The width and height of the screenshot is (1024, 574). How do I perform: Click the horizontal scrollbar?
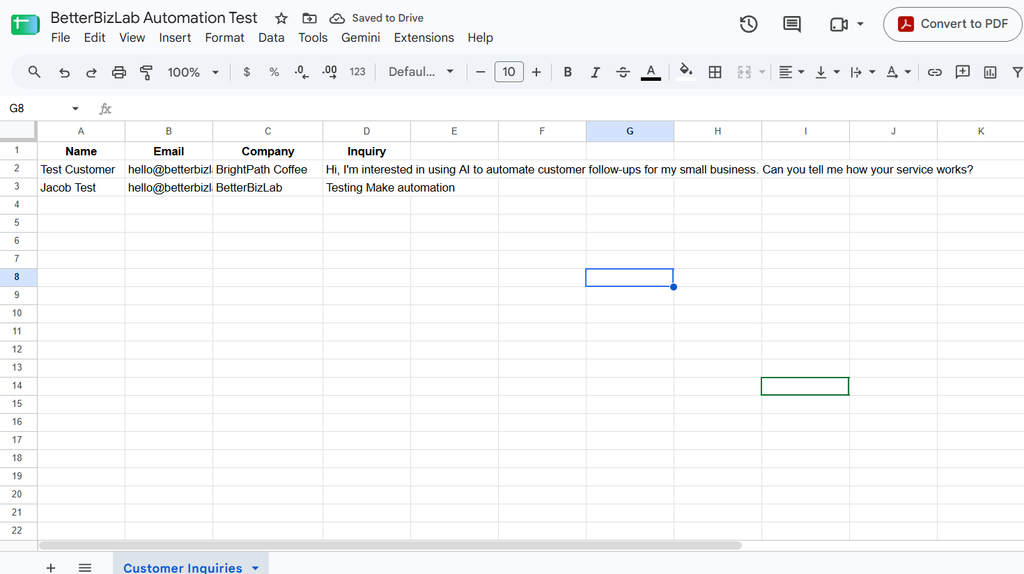coord(390,545)
